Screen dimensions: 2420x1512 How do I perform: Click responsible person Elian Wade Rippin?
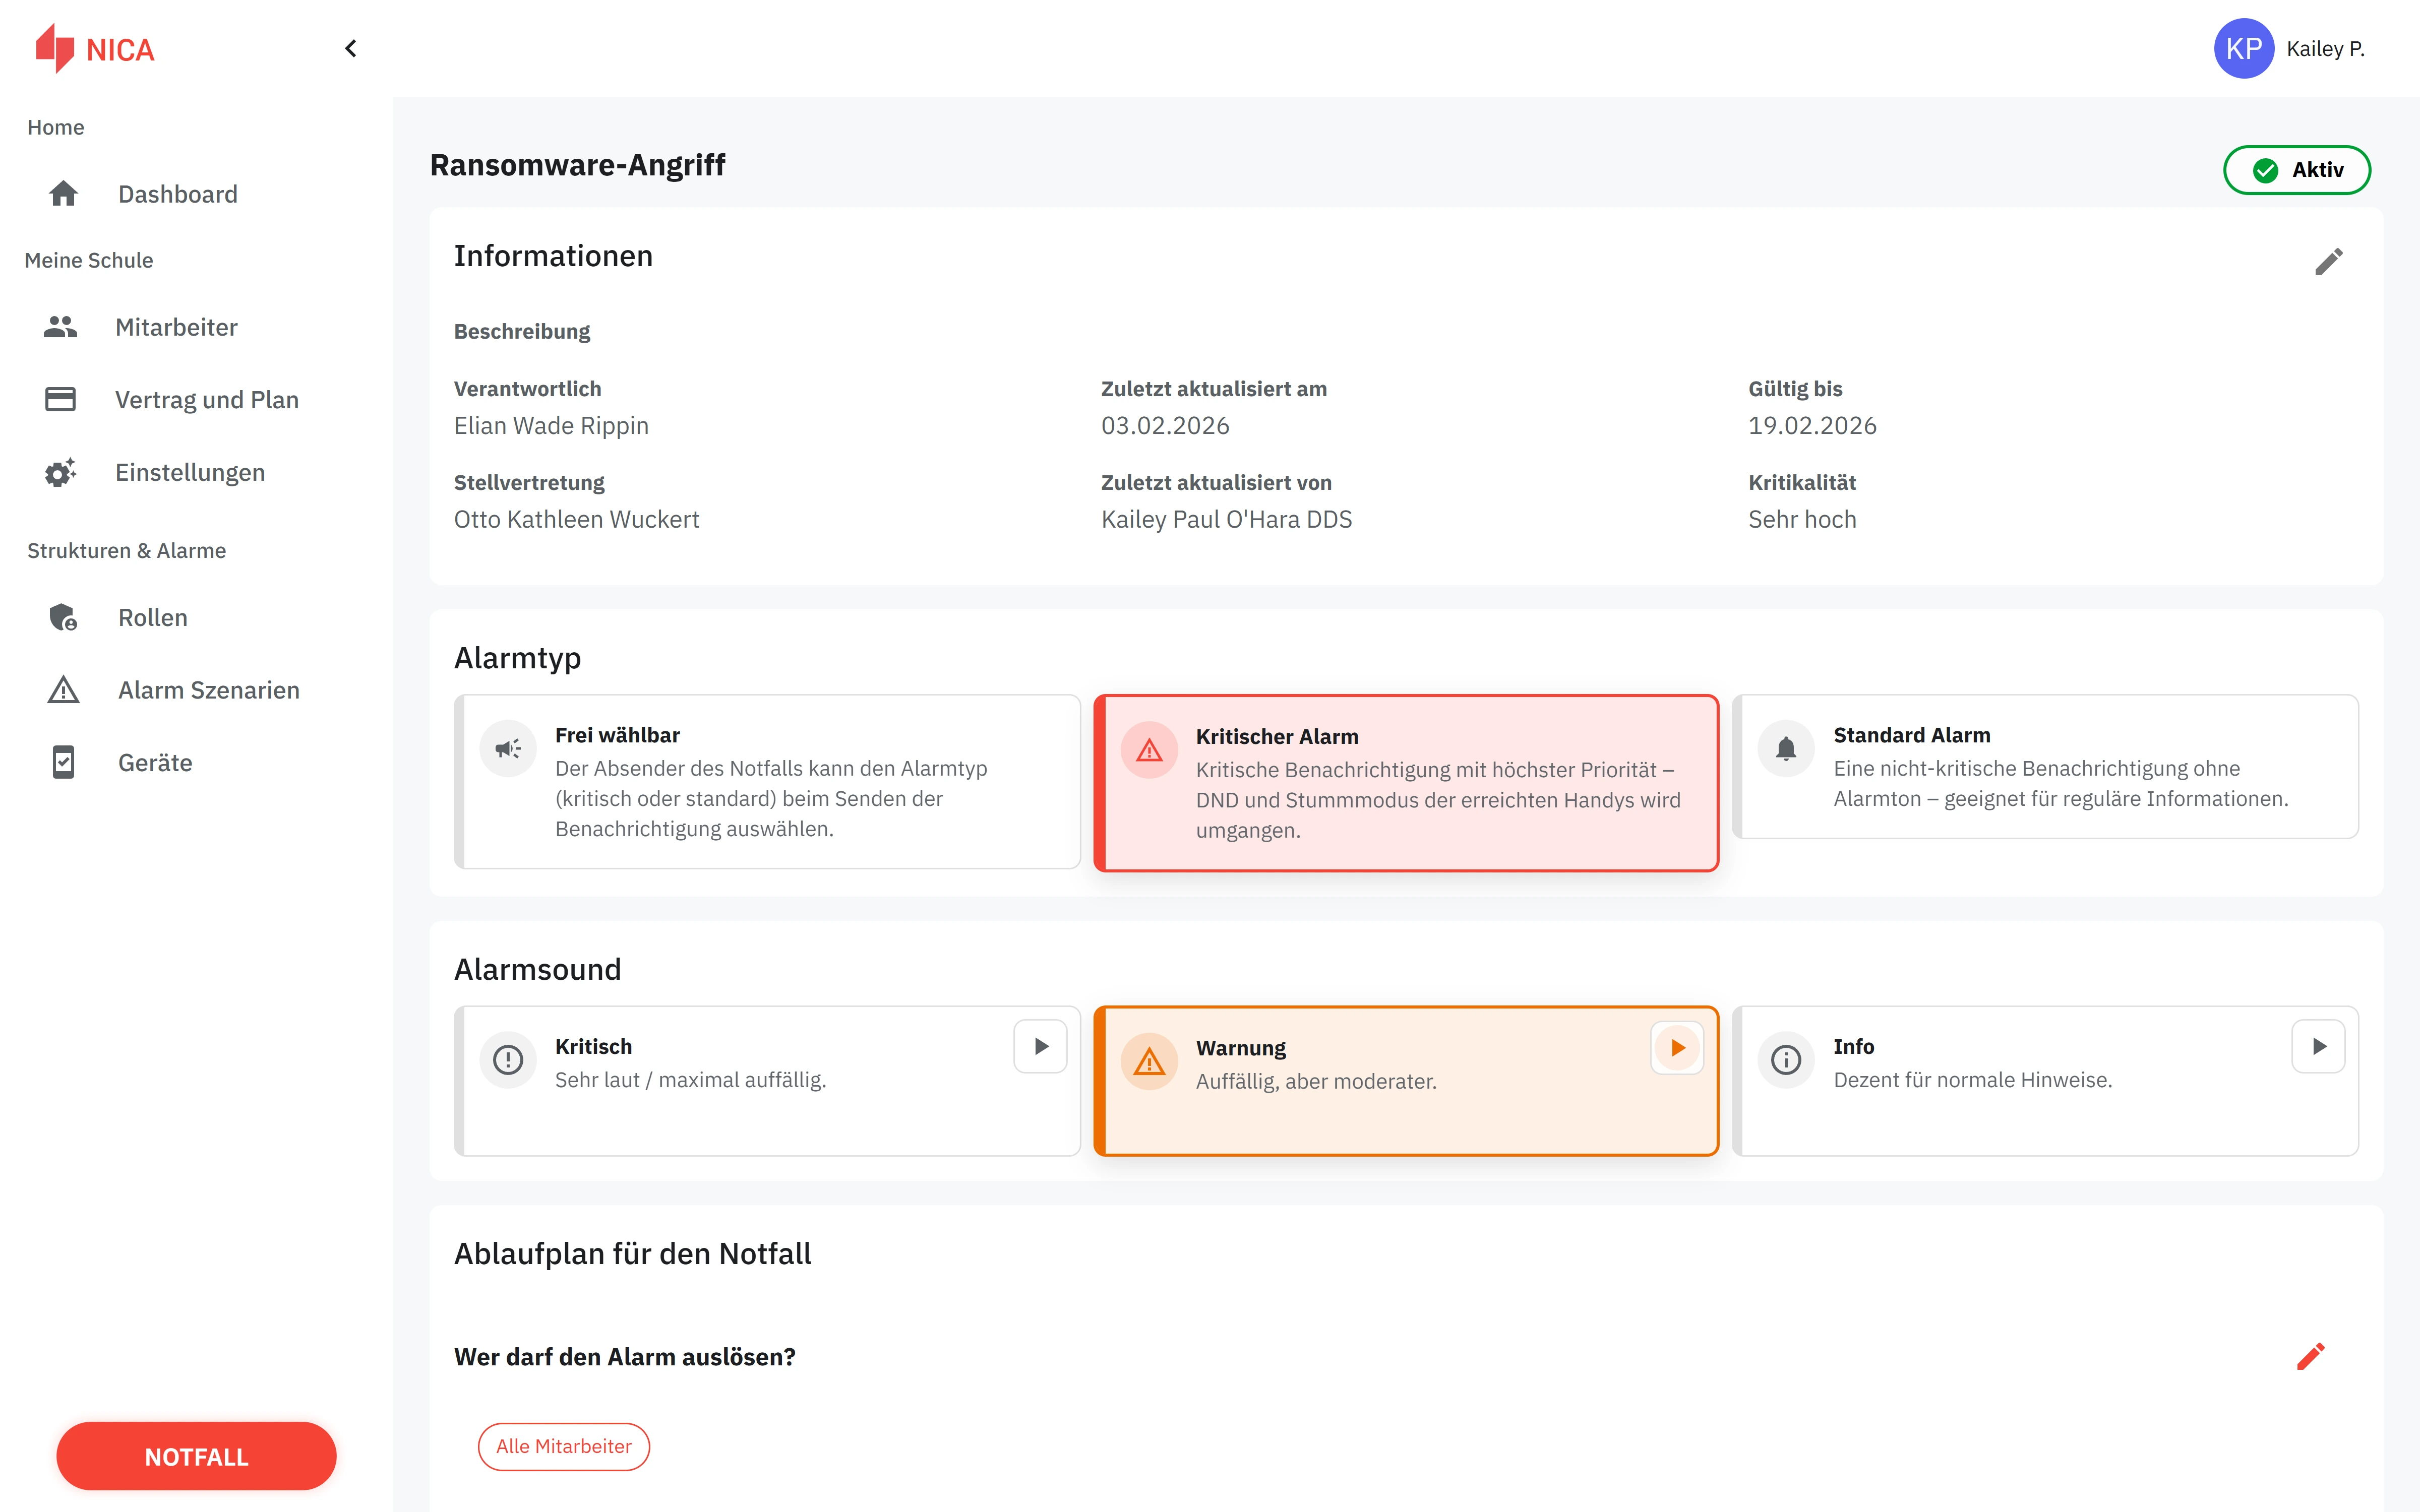click(551, 426)
